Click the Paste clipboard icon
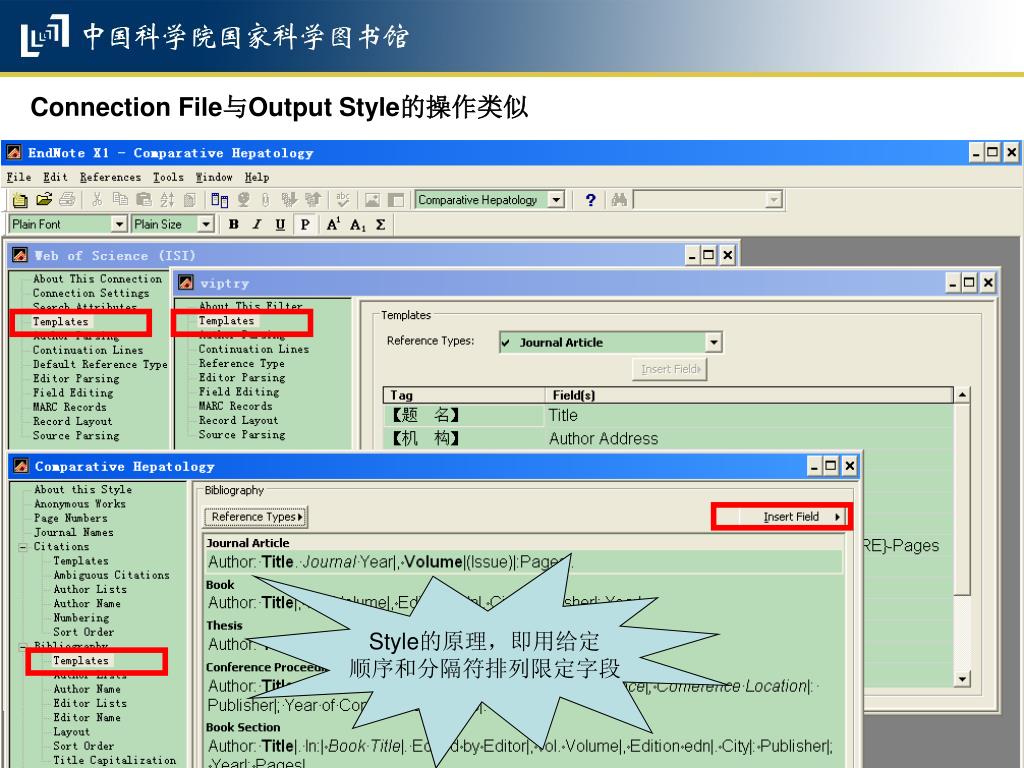The width and height of the screenshot is (1024, 768). point(144,199)
